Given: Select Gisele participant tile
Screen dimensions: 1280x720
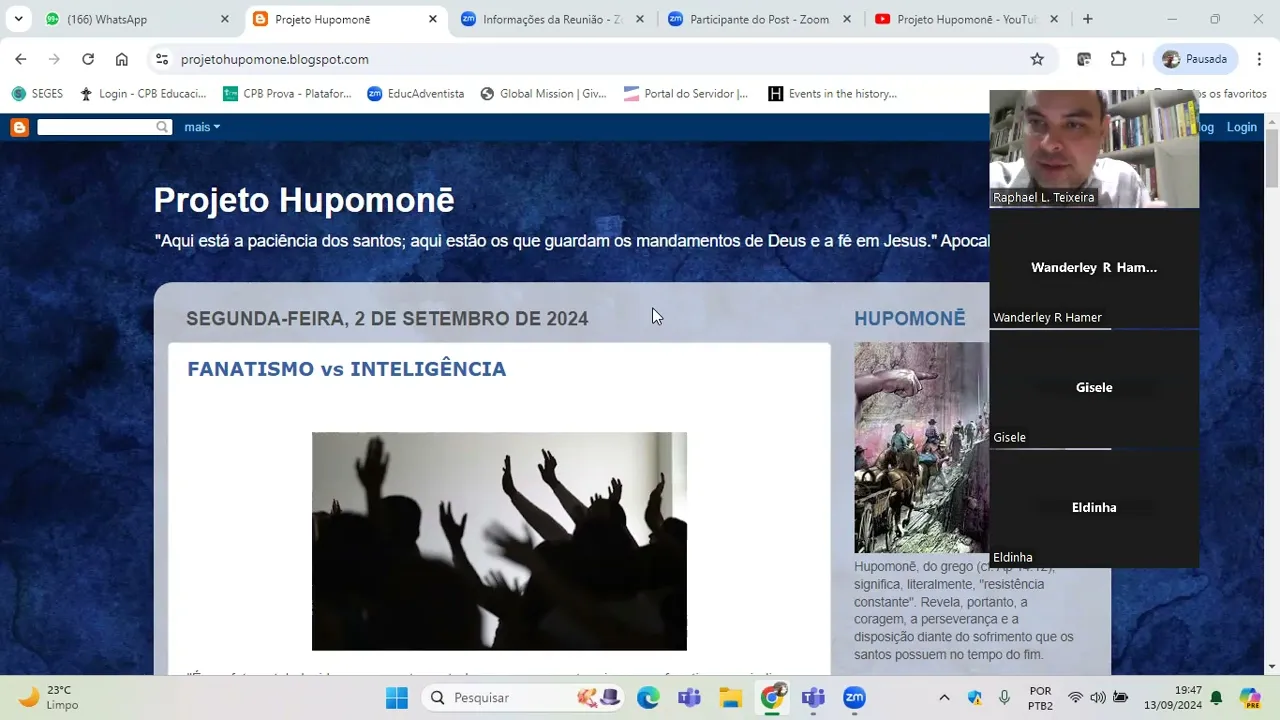Looking at the screenshot, I should 1094,388.
